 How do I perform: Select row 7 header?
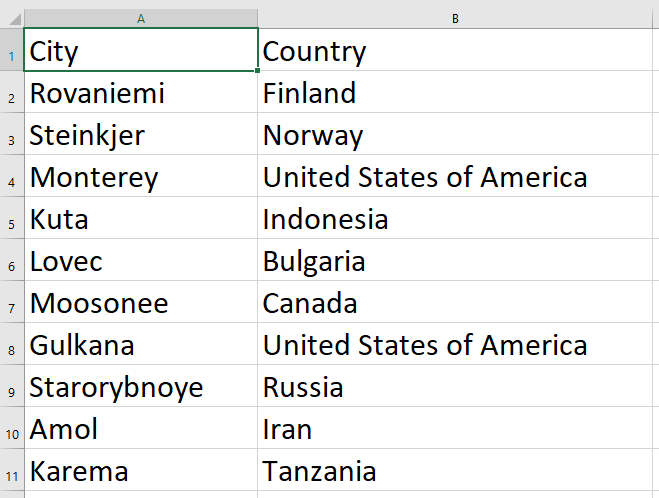coord(12,304)
